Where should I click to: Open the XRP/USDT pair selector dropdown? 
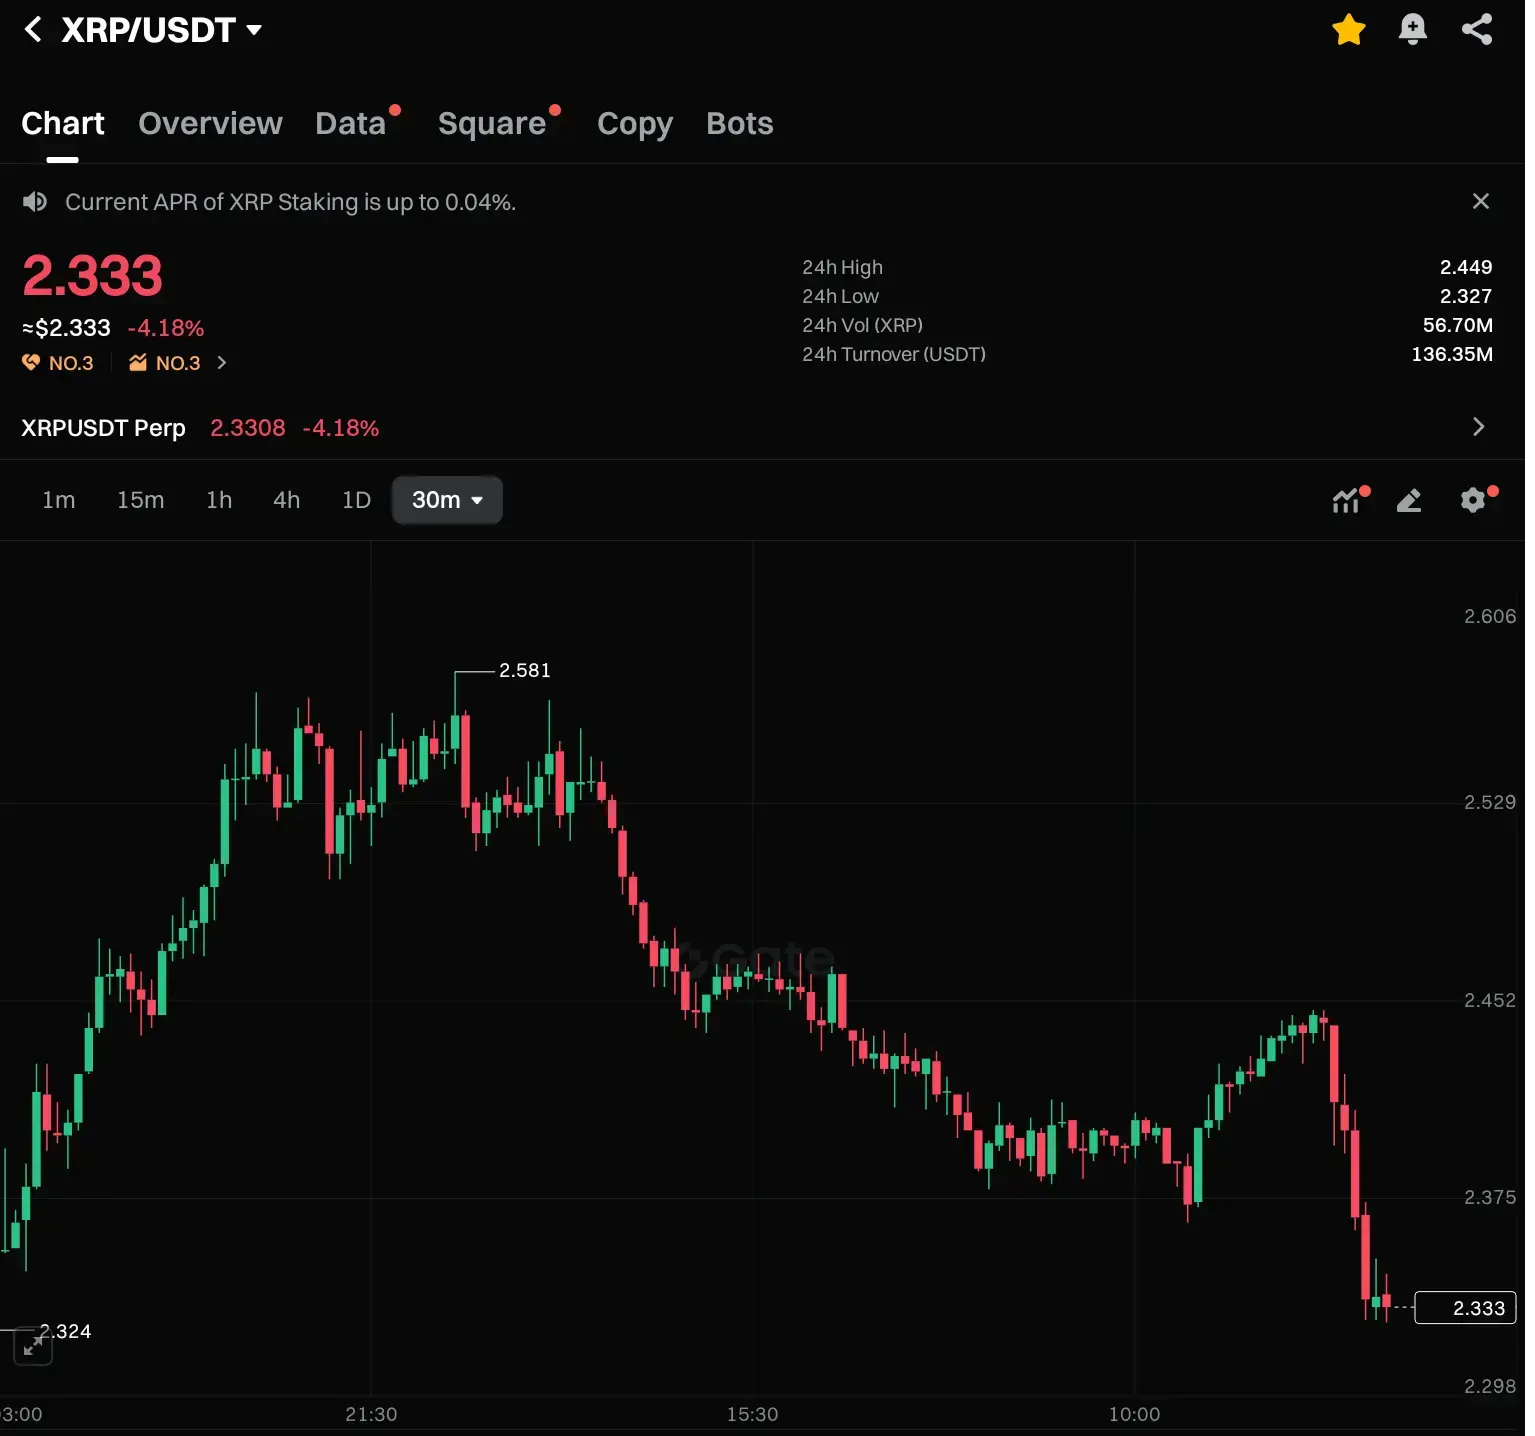pyautogui.click(x=162, y=30)
